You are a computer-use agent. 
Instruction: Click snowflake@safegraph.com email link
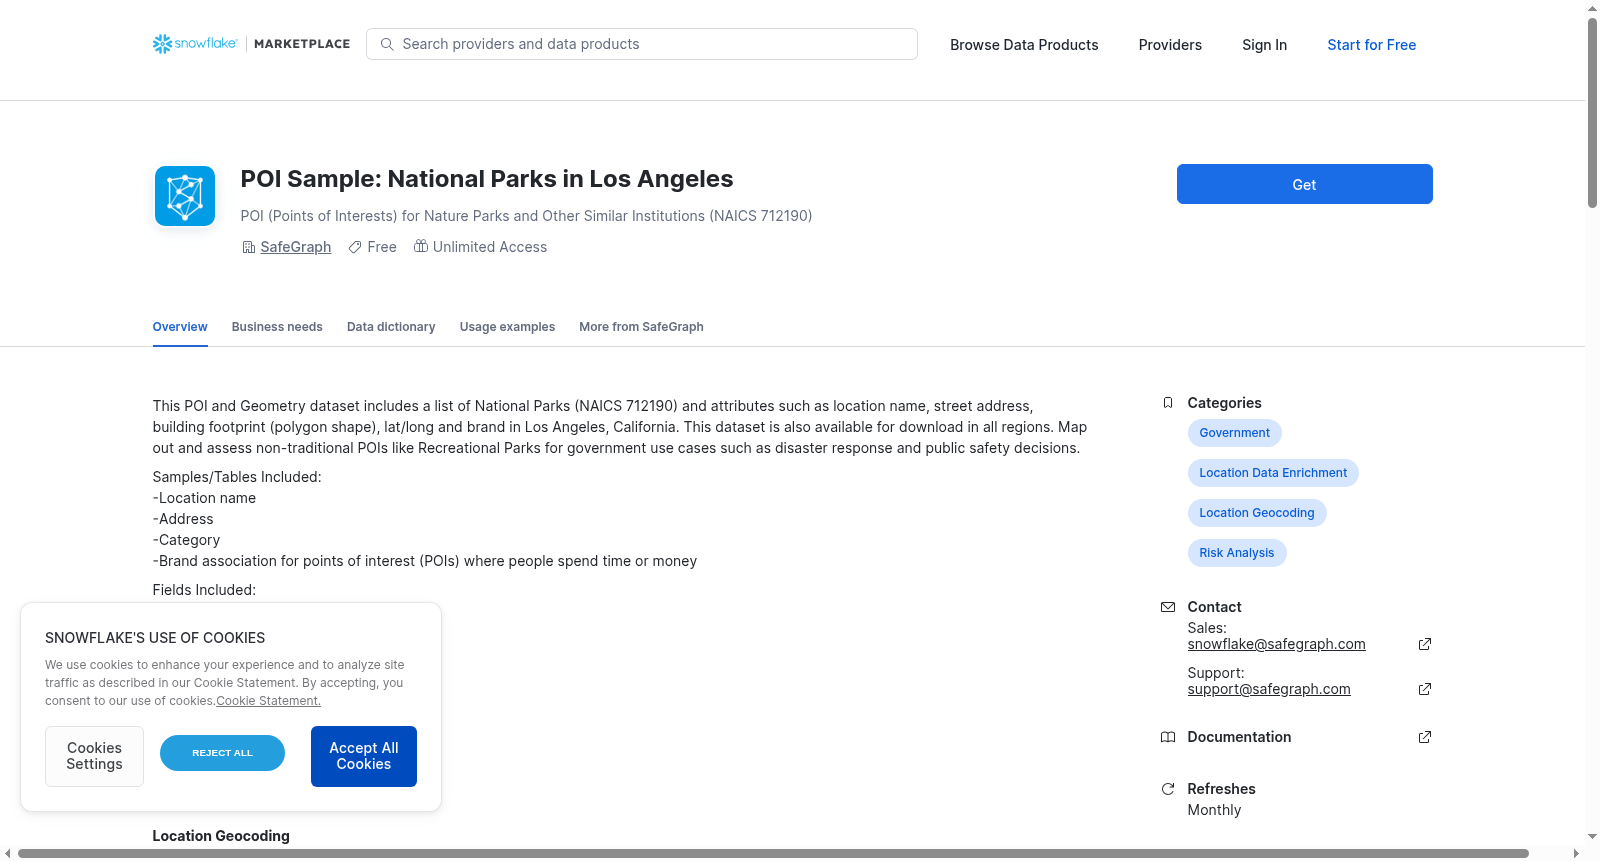pyautogui.click(x=1276, y=644)
